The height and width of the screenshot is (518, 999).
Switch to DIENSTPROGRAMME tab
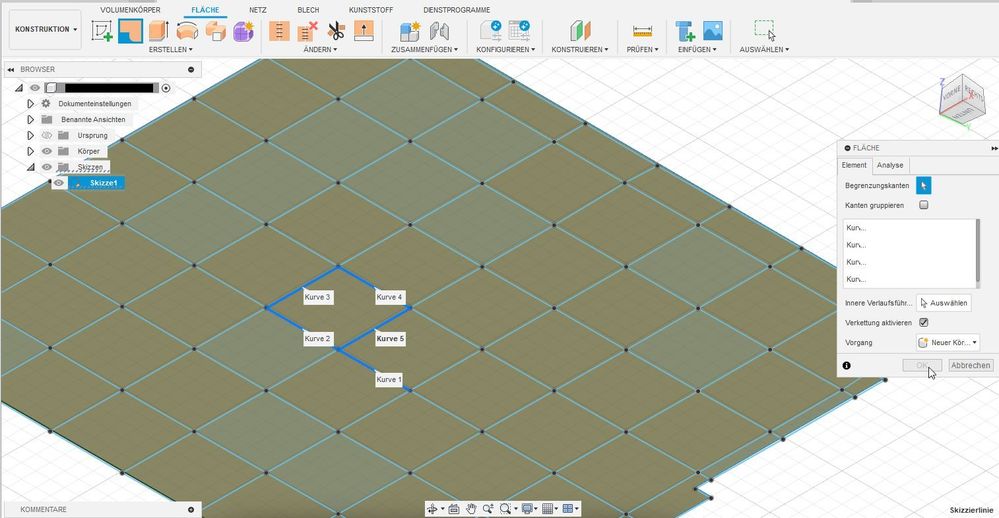457,10
